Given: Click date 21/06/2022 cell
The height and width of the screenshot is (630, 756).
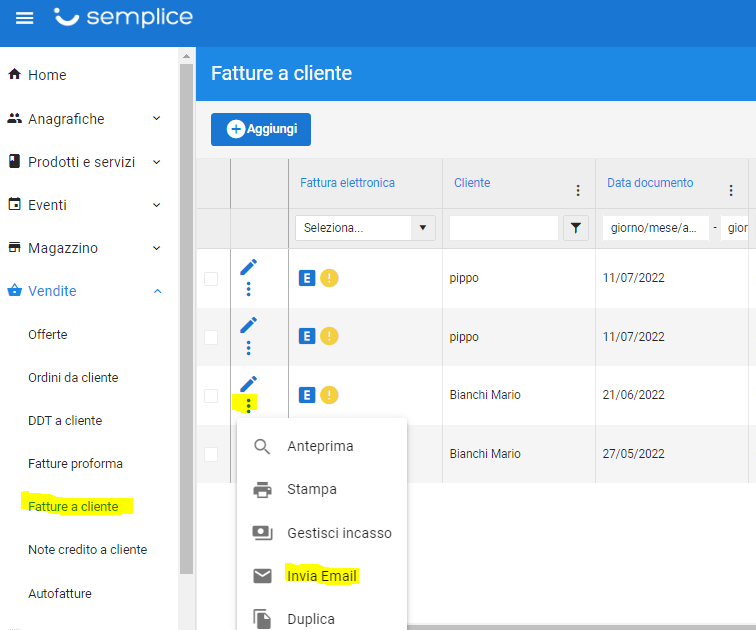Looking at the screenshot, I should tap(634, 395).
